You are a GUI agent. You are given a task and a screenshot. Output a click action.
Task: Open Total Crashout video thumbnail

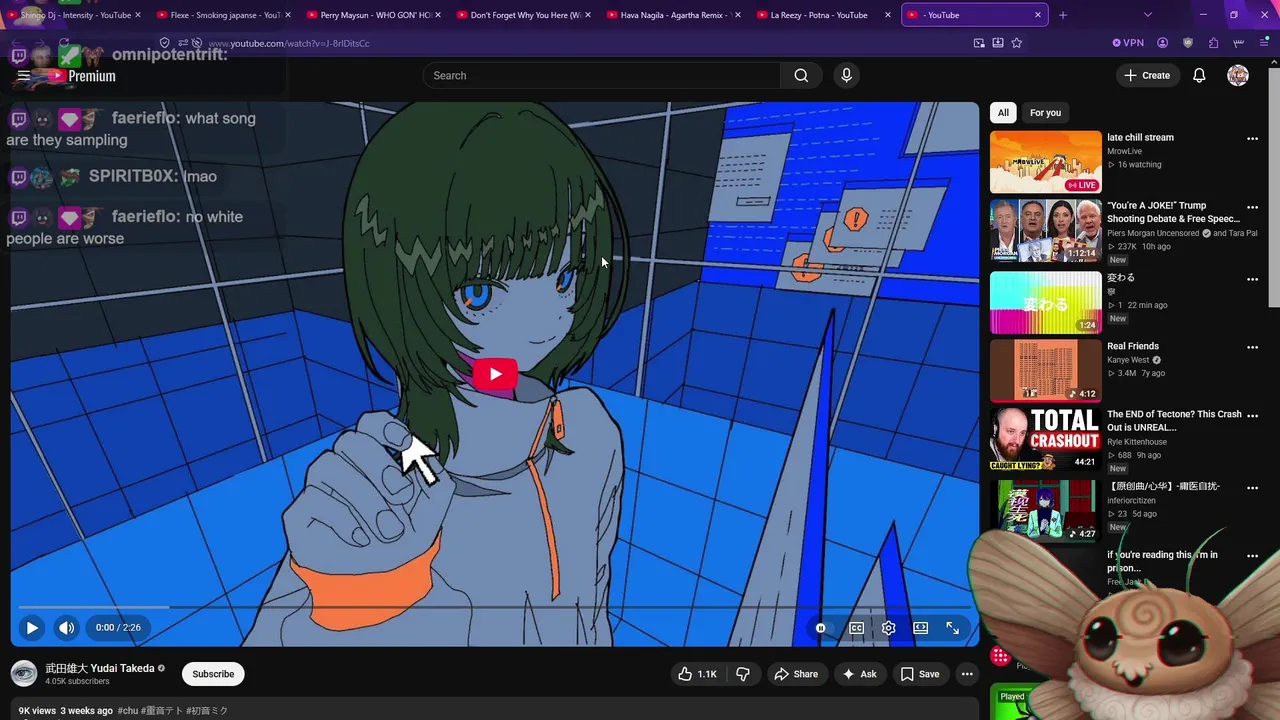(1045, 439)
